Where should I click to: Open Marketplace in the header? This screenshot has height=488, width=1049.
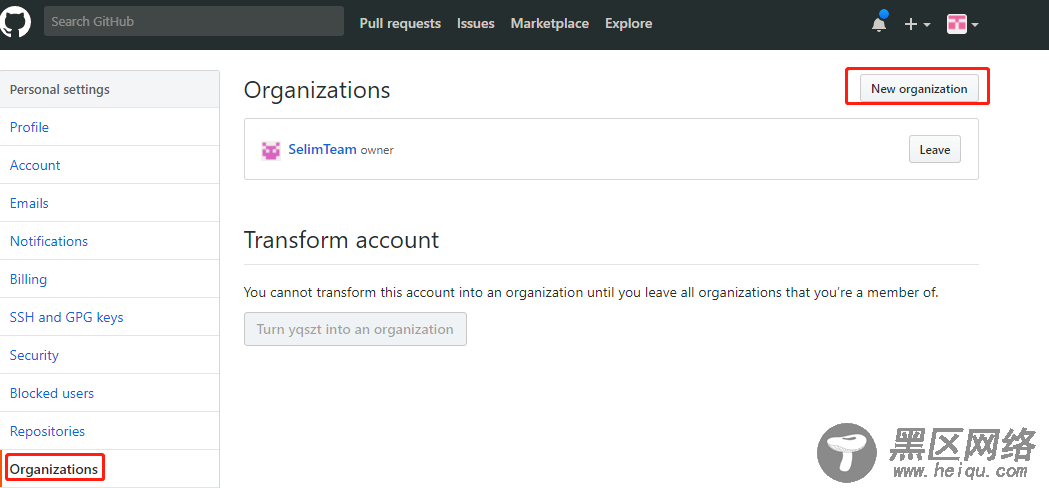550,23
